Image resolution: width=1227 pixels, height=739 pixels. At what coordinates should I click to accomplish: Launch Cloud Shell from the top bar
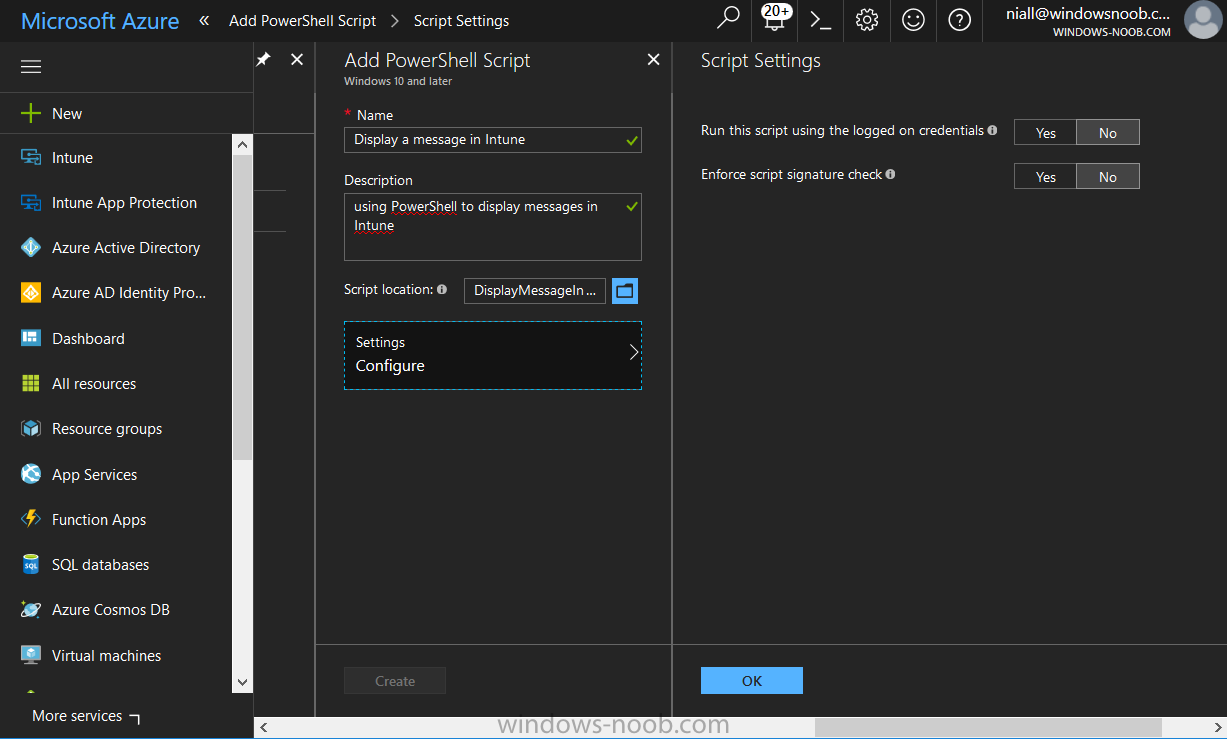(x=821, y=20)
